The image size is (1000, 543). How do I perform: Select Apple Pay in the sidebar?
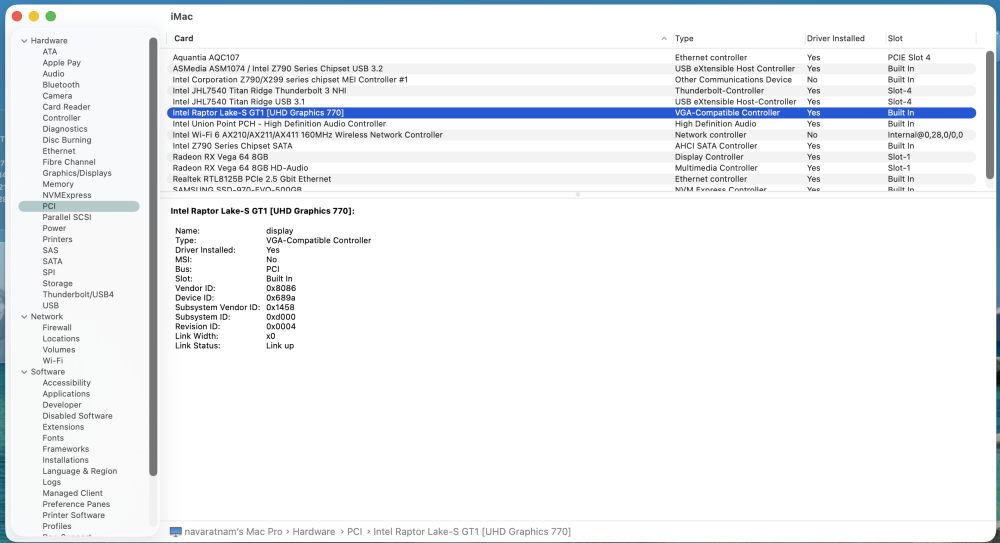(61, 63)
